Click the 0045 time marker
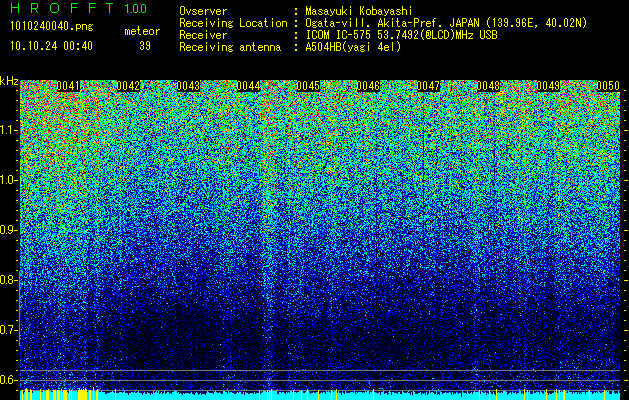629x400 pixels. tap(308, 86)
